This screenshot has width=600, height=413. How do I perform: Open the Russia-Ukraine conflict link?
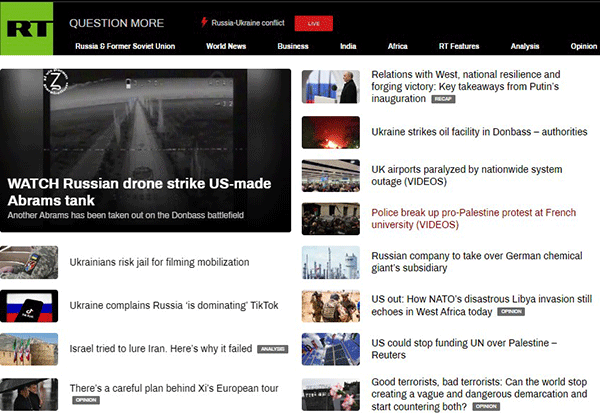(x=248, y=23)
